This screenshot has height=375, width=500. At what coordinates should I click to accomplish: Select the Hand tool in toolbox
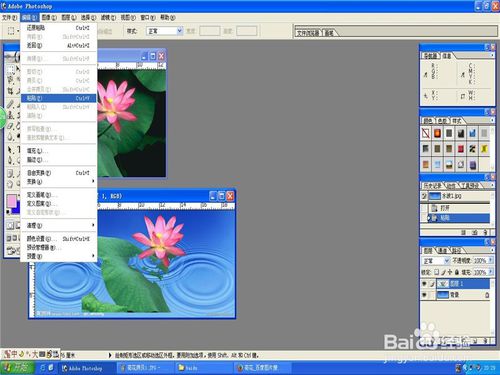[10, 184]
